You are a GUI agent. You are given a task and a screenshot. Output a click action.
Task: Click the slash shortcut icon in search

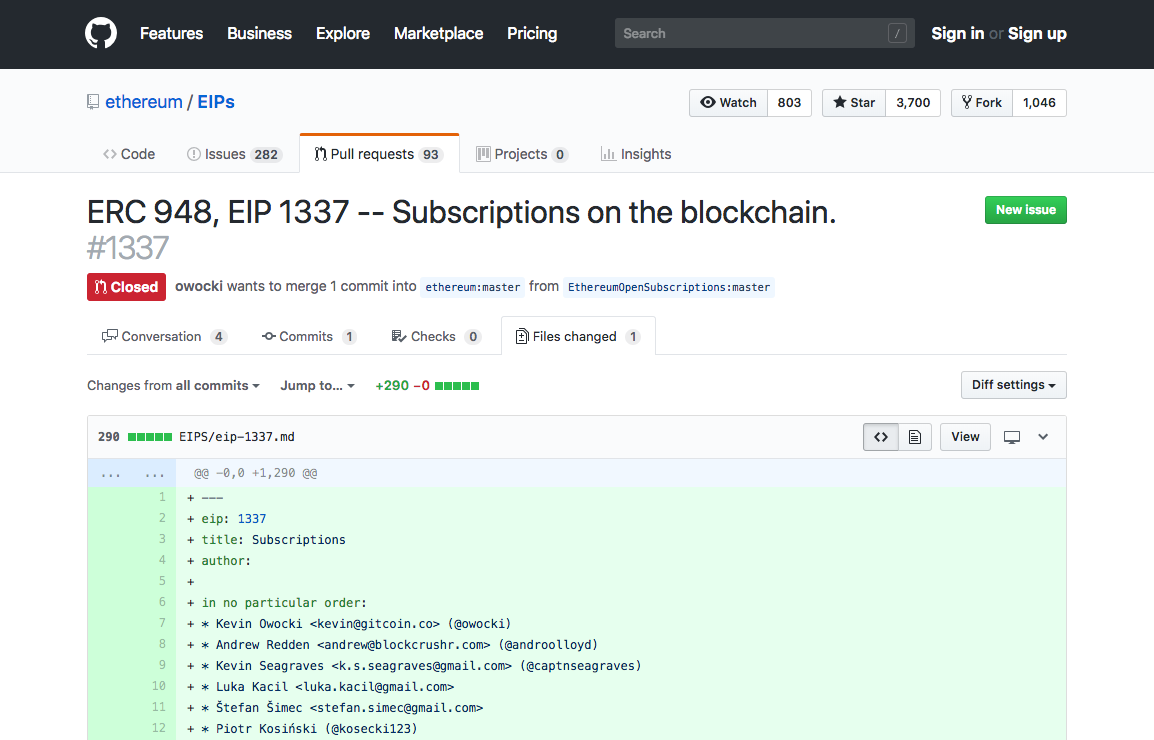(x=897, y=33)
